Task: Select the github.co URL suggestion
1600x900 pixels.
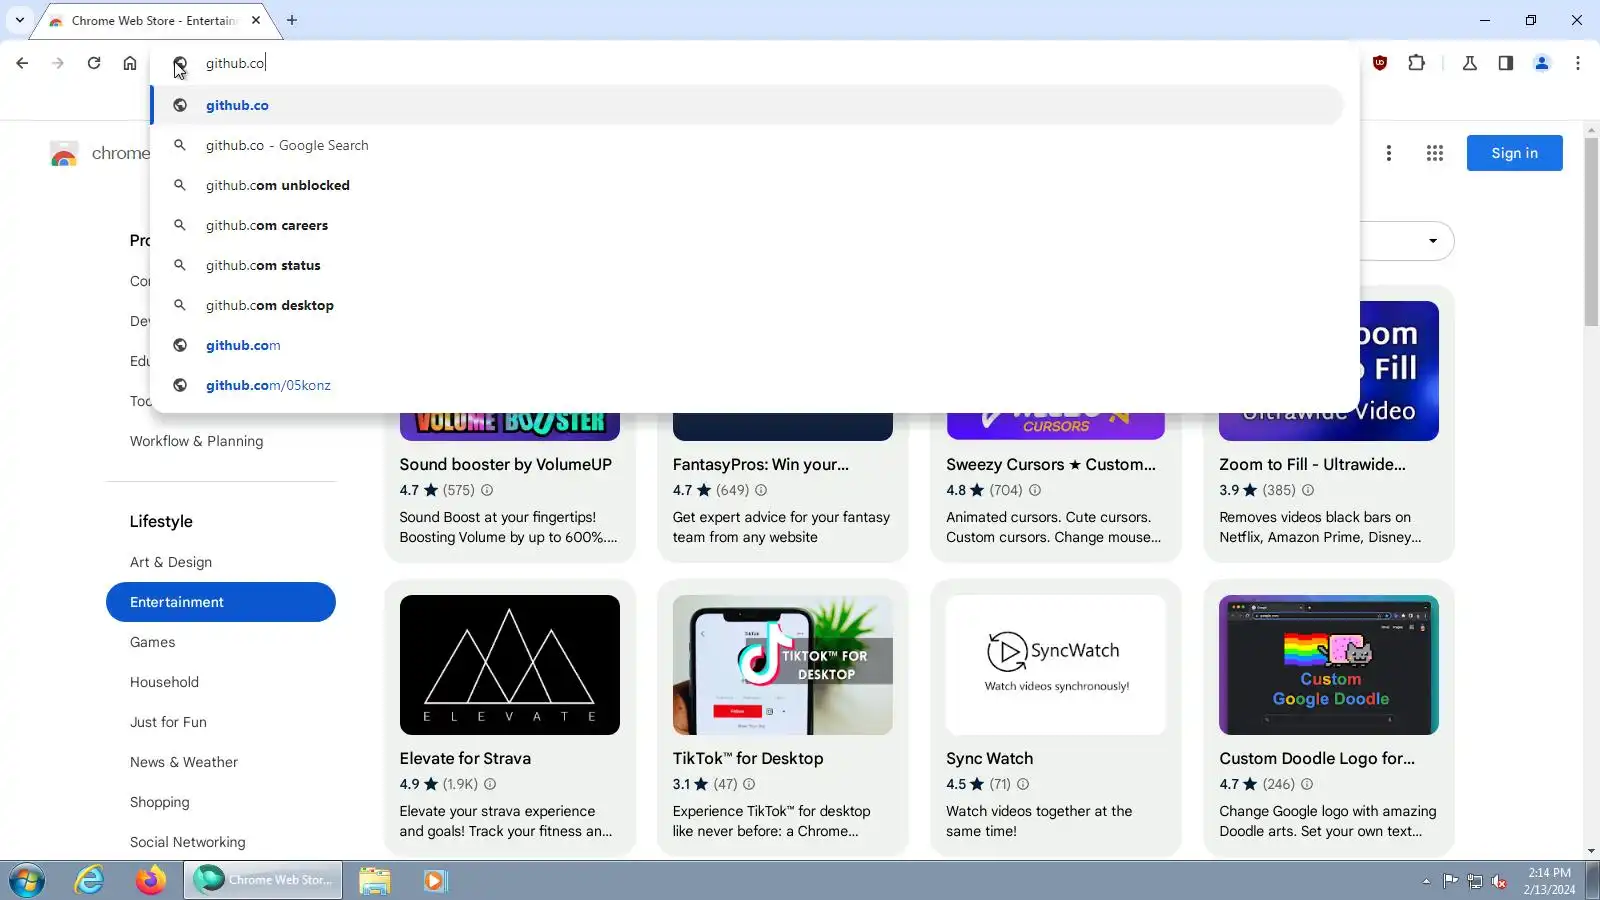Action: click(x=747, y=105)
